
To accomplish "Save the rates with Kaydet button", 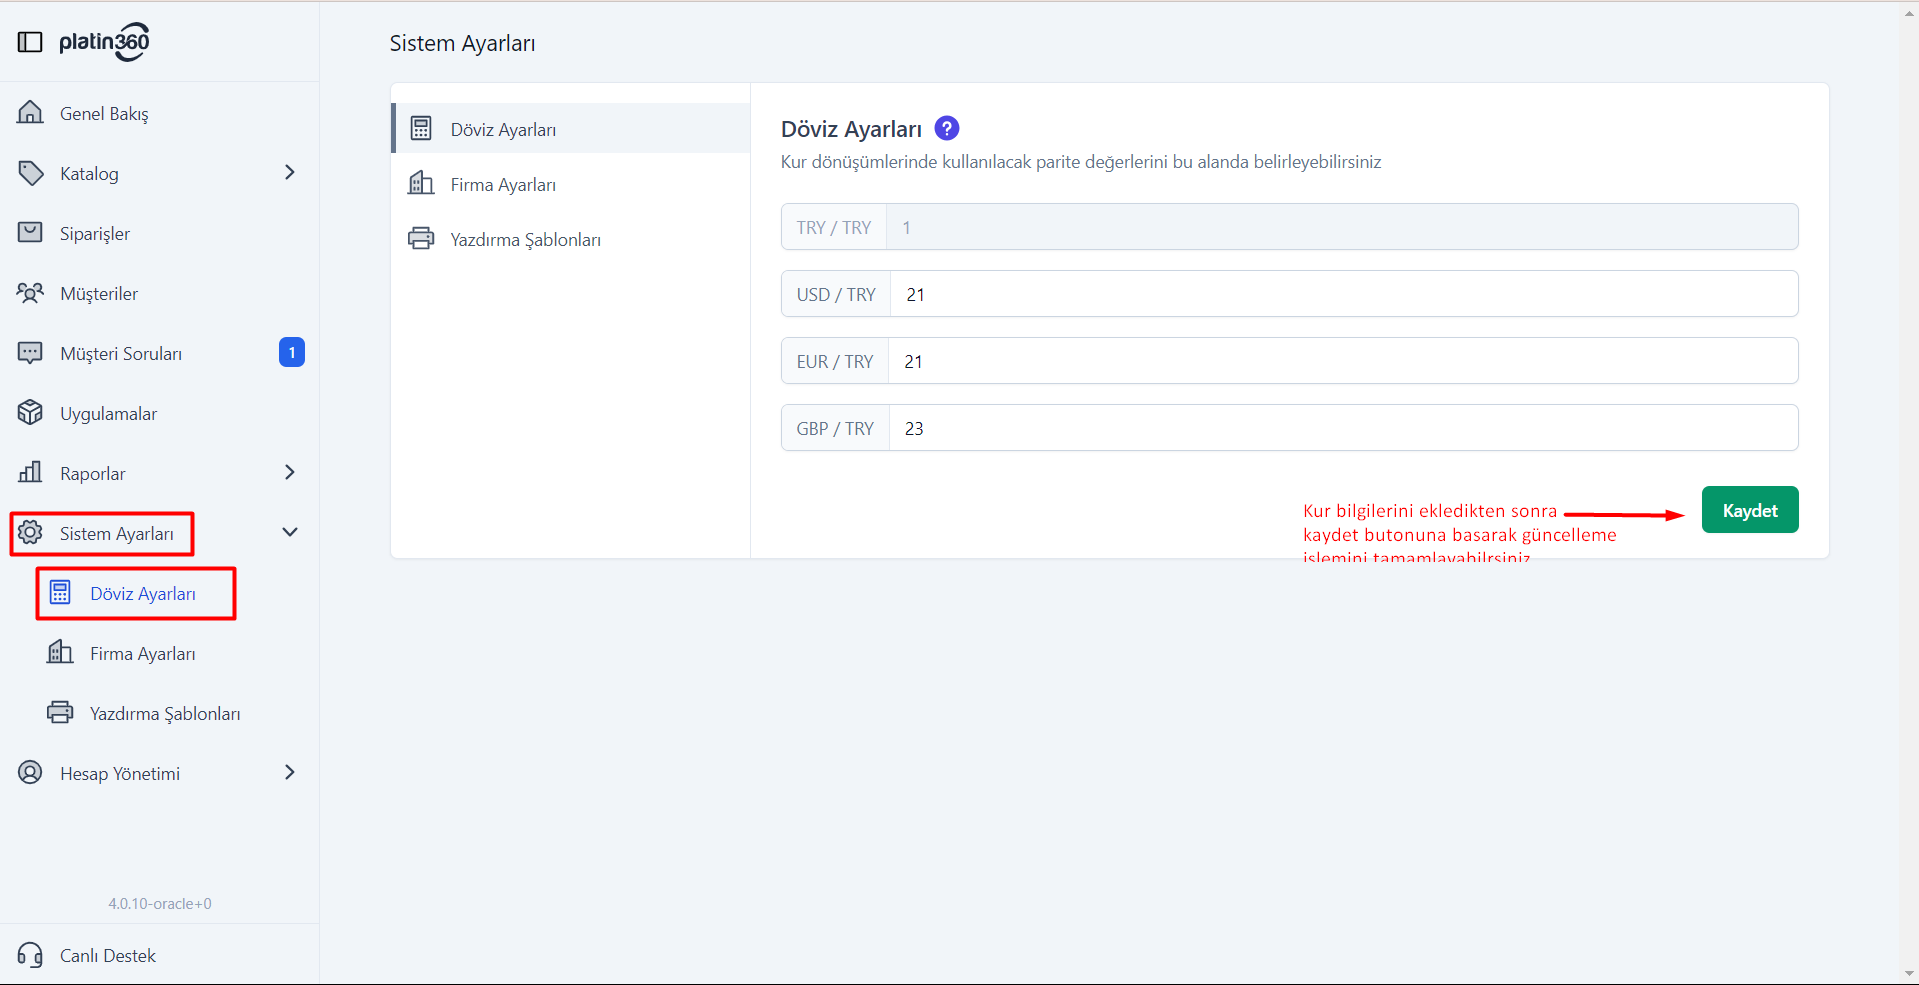I will pos(1750,510).
